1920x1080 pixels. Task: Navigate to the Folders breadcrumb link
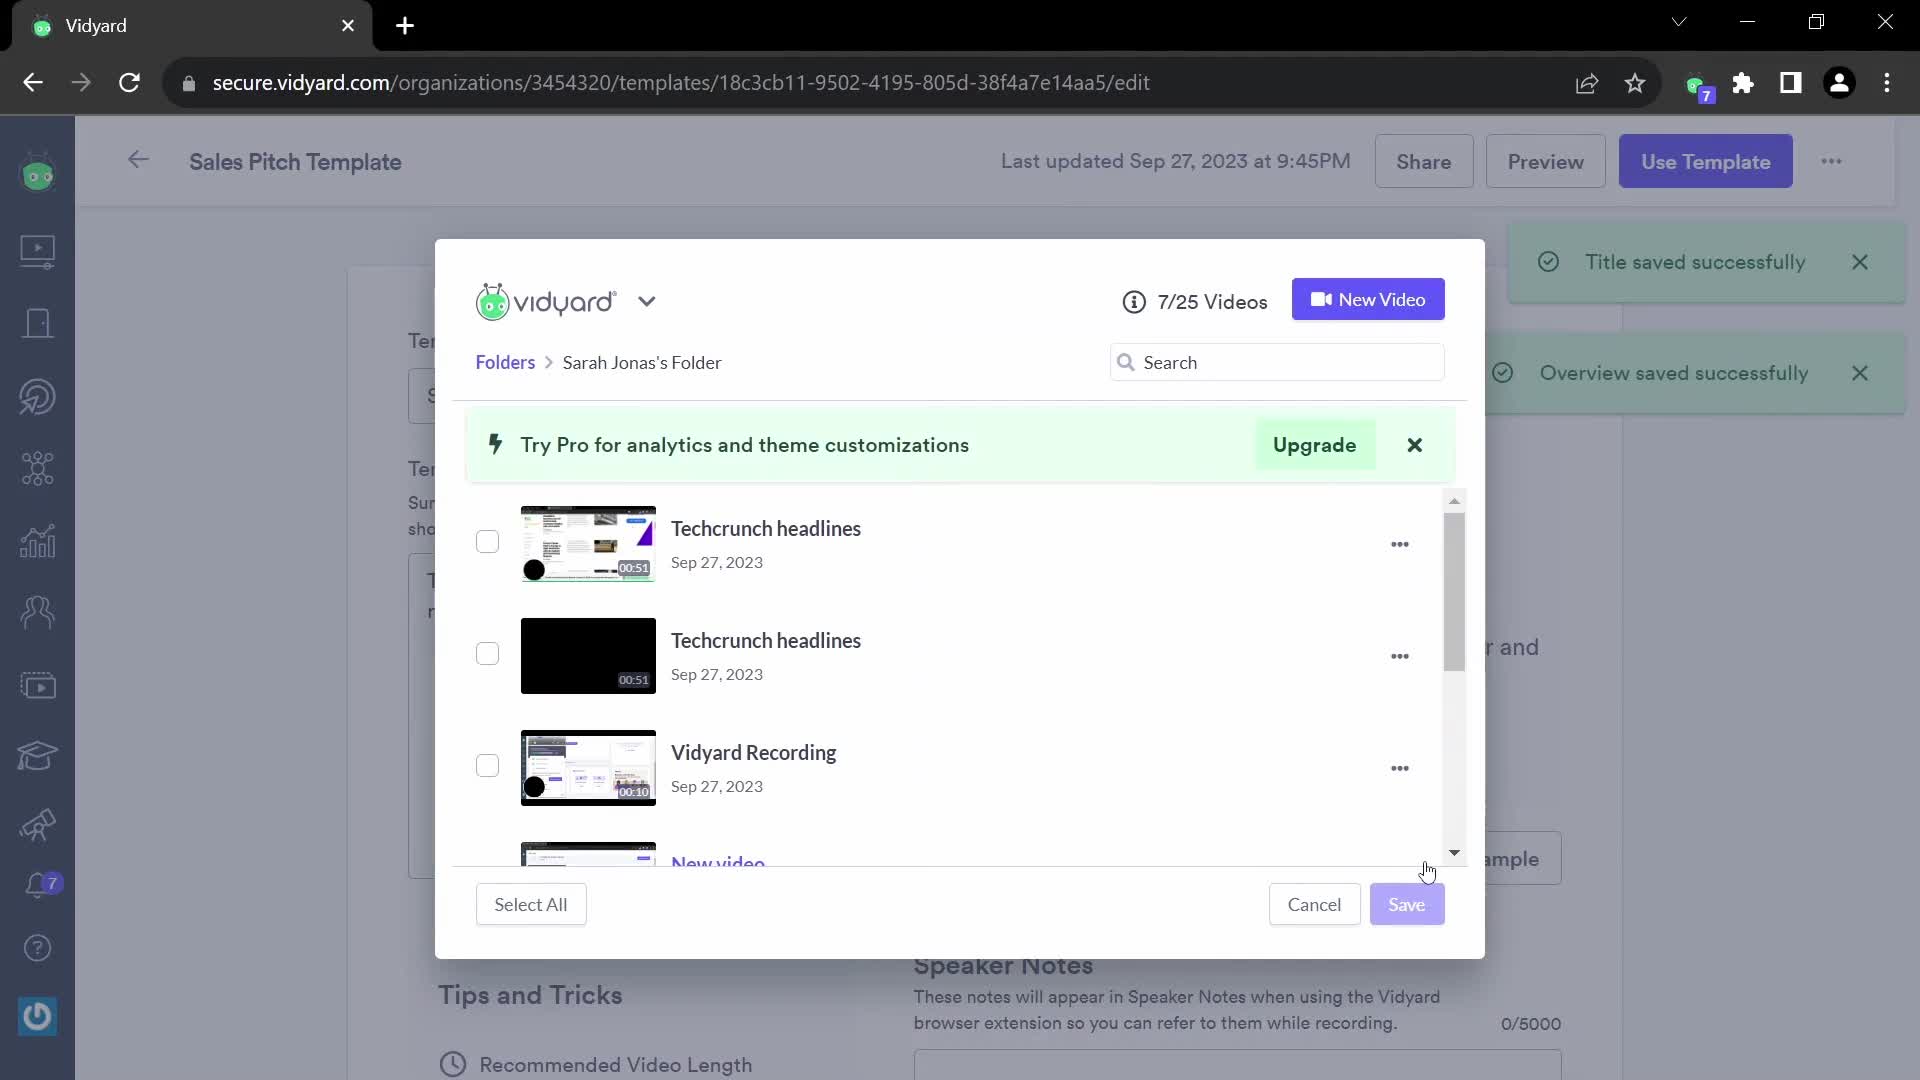[x=505, y=362]
